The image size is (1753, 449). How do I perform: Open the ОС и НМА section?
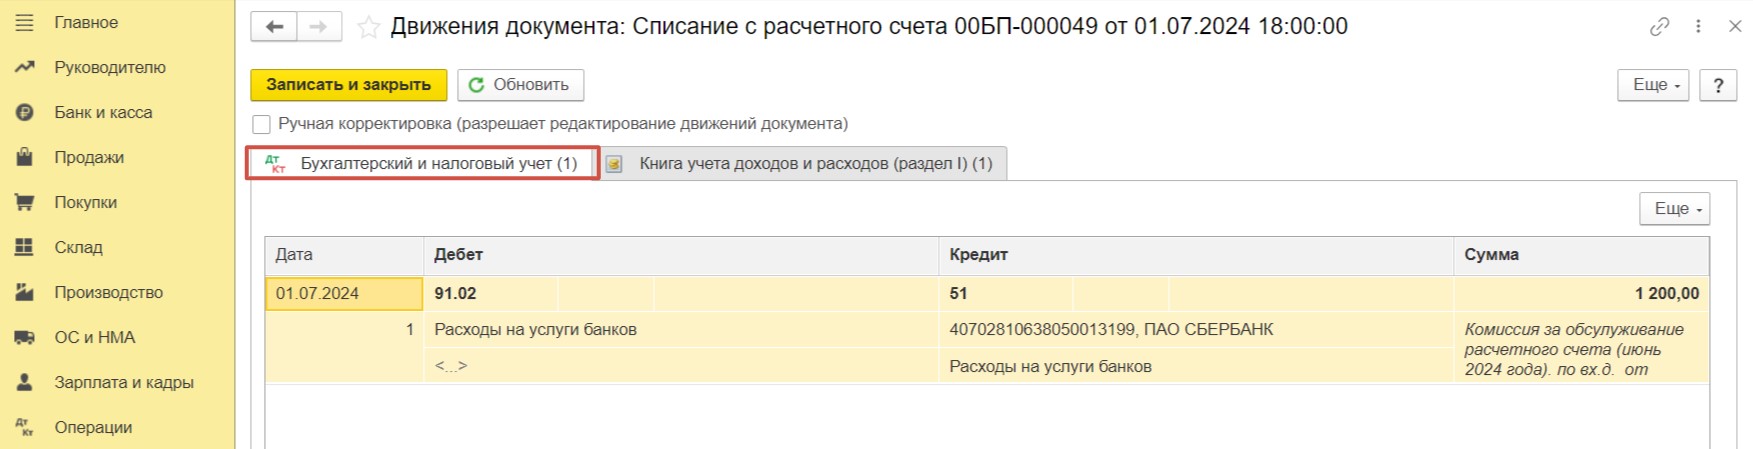94,337
